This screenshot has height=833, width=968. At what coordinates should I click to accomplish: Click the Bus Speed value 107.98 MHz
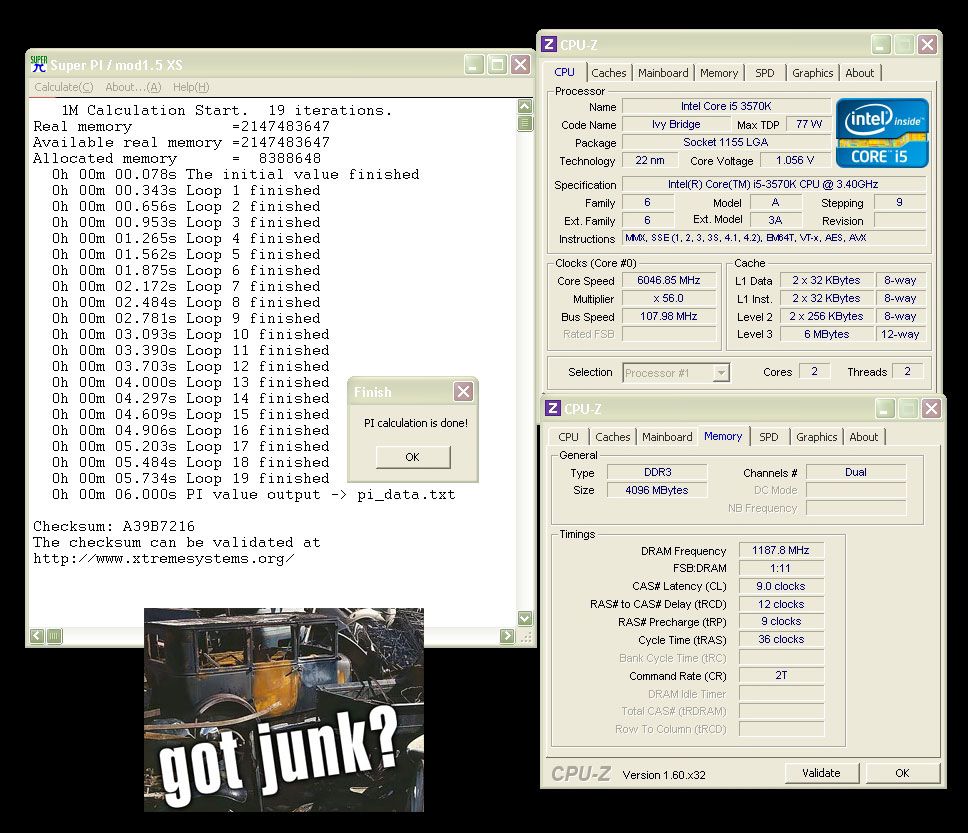pos(669,316)
